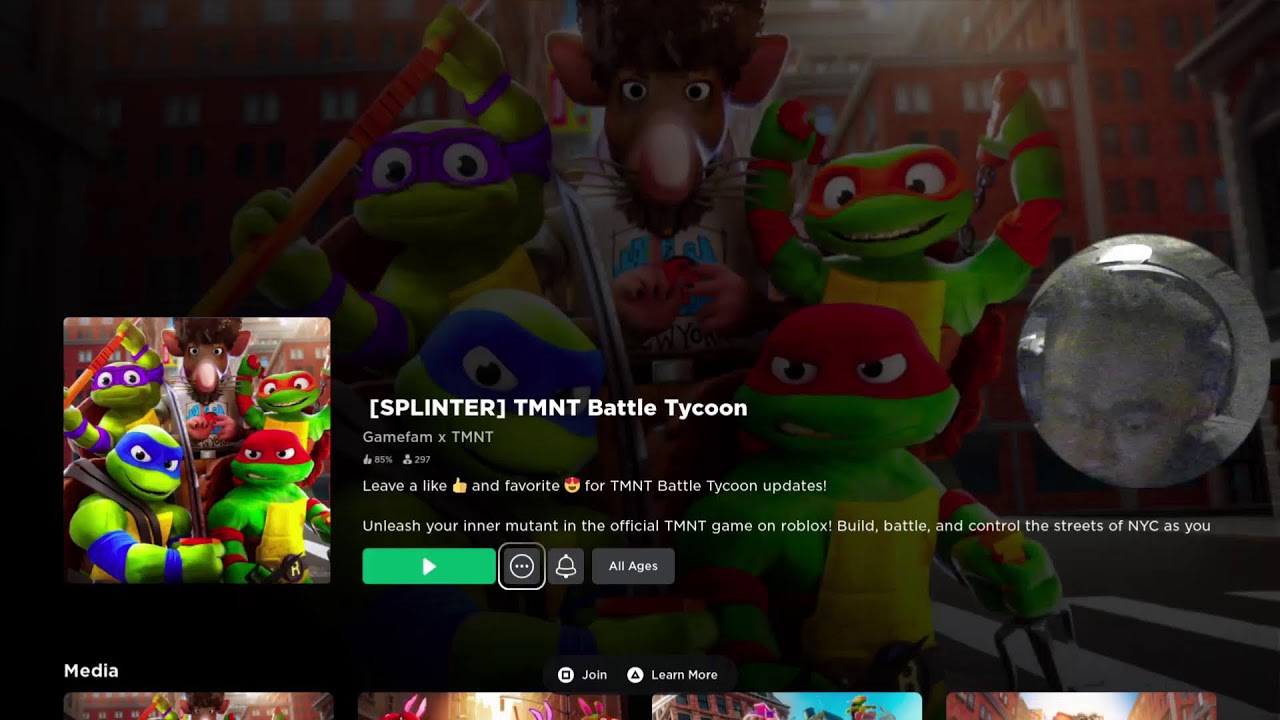
Task: Open the Gamefam x TMNT creator link
Action: pyautogui.click(x=428, y=437)
